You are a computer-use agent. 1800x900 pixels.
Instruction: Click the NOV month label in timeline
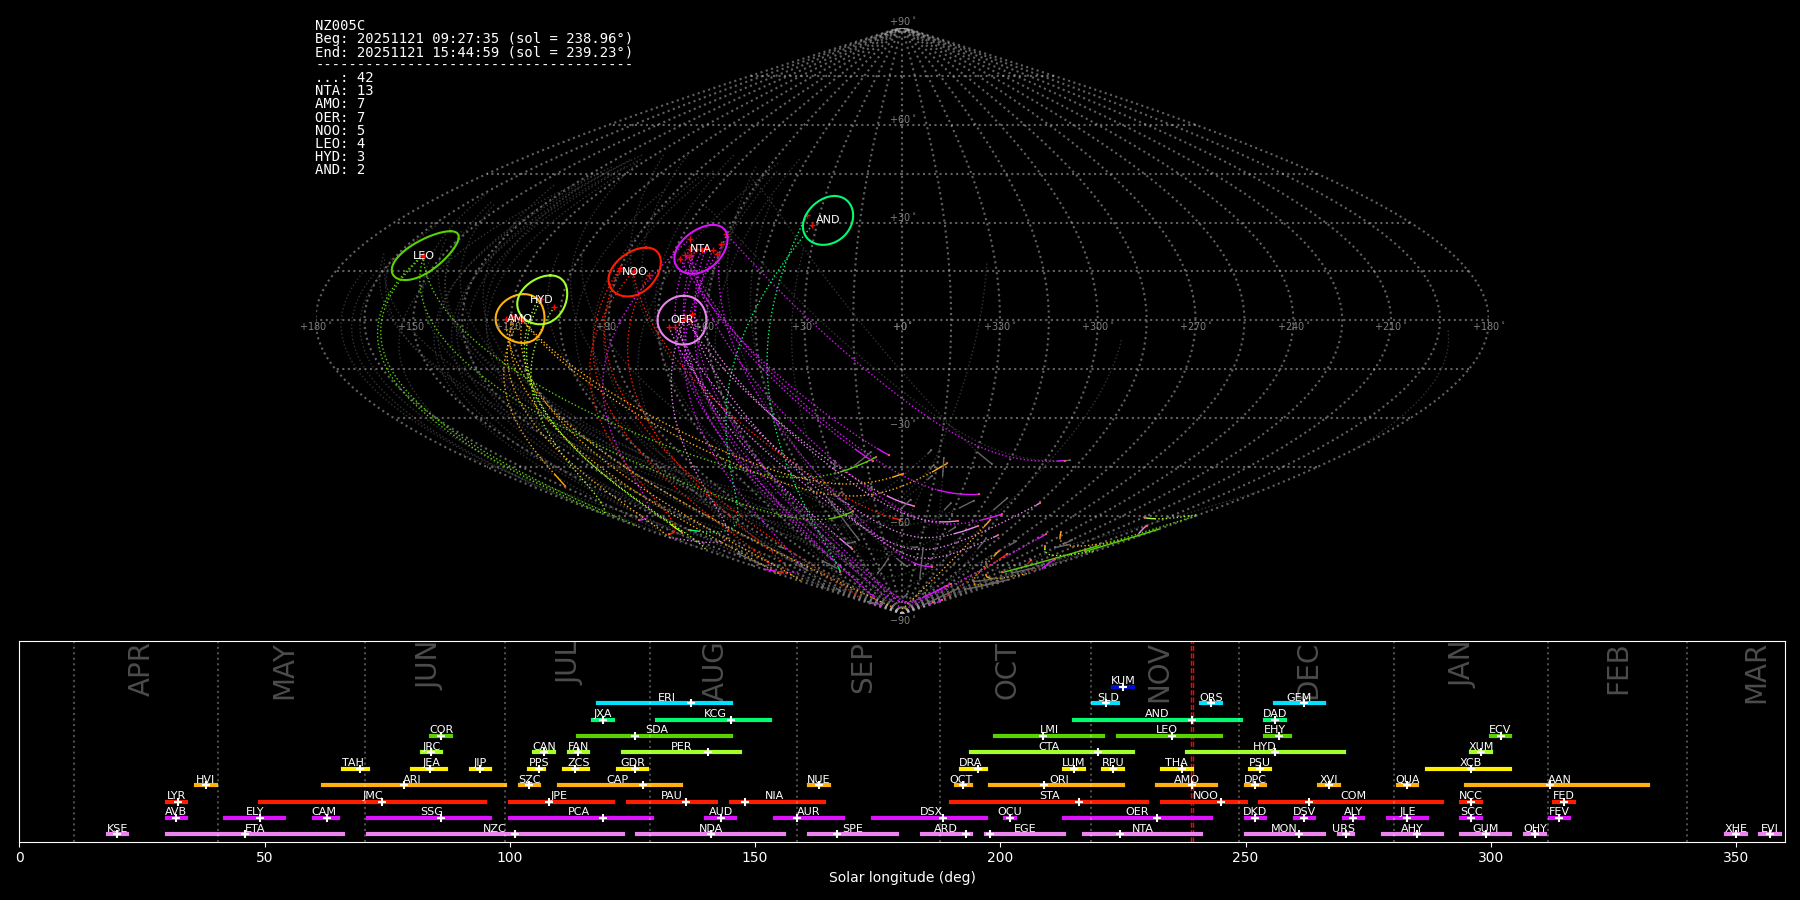tap(1159, 675)
